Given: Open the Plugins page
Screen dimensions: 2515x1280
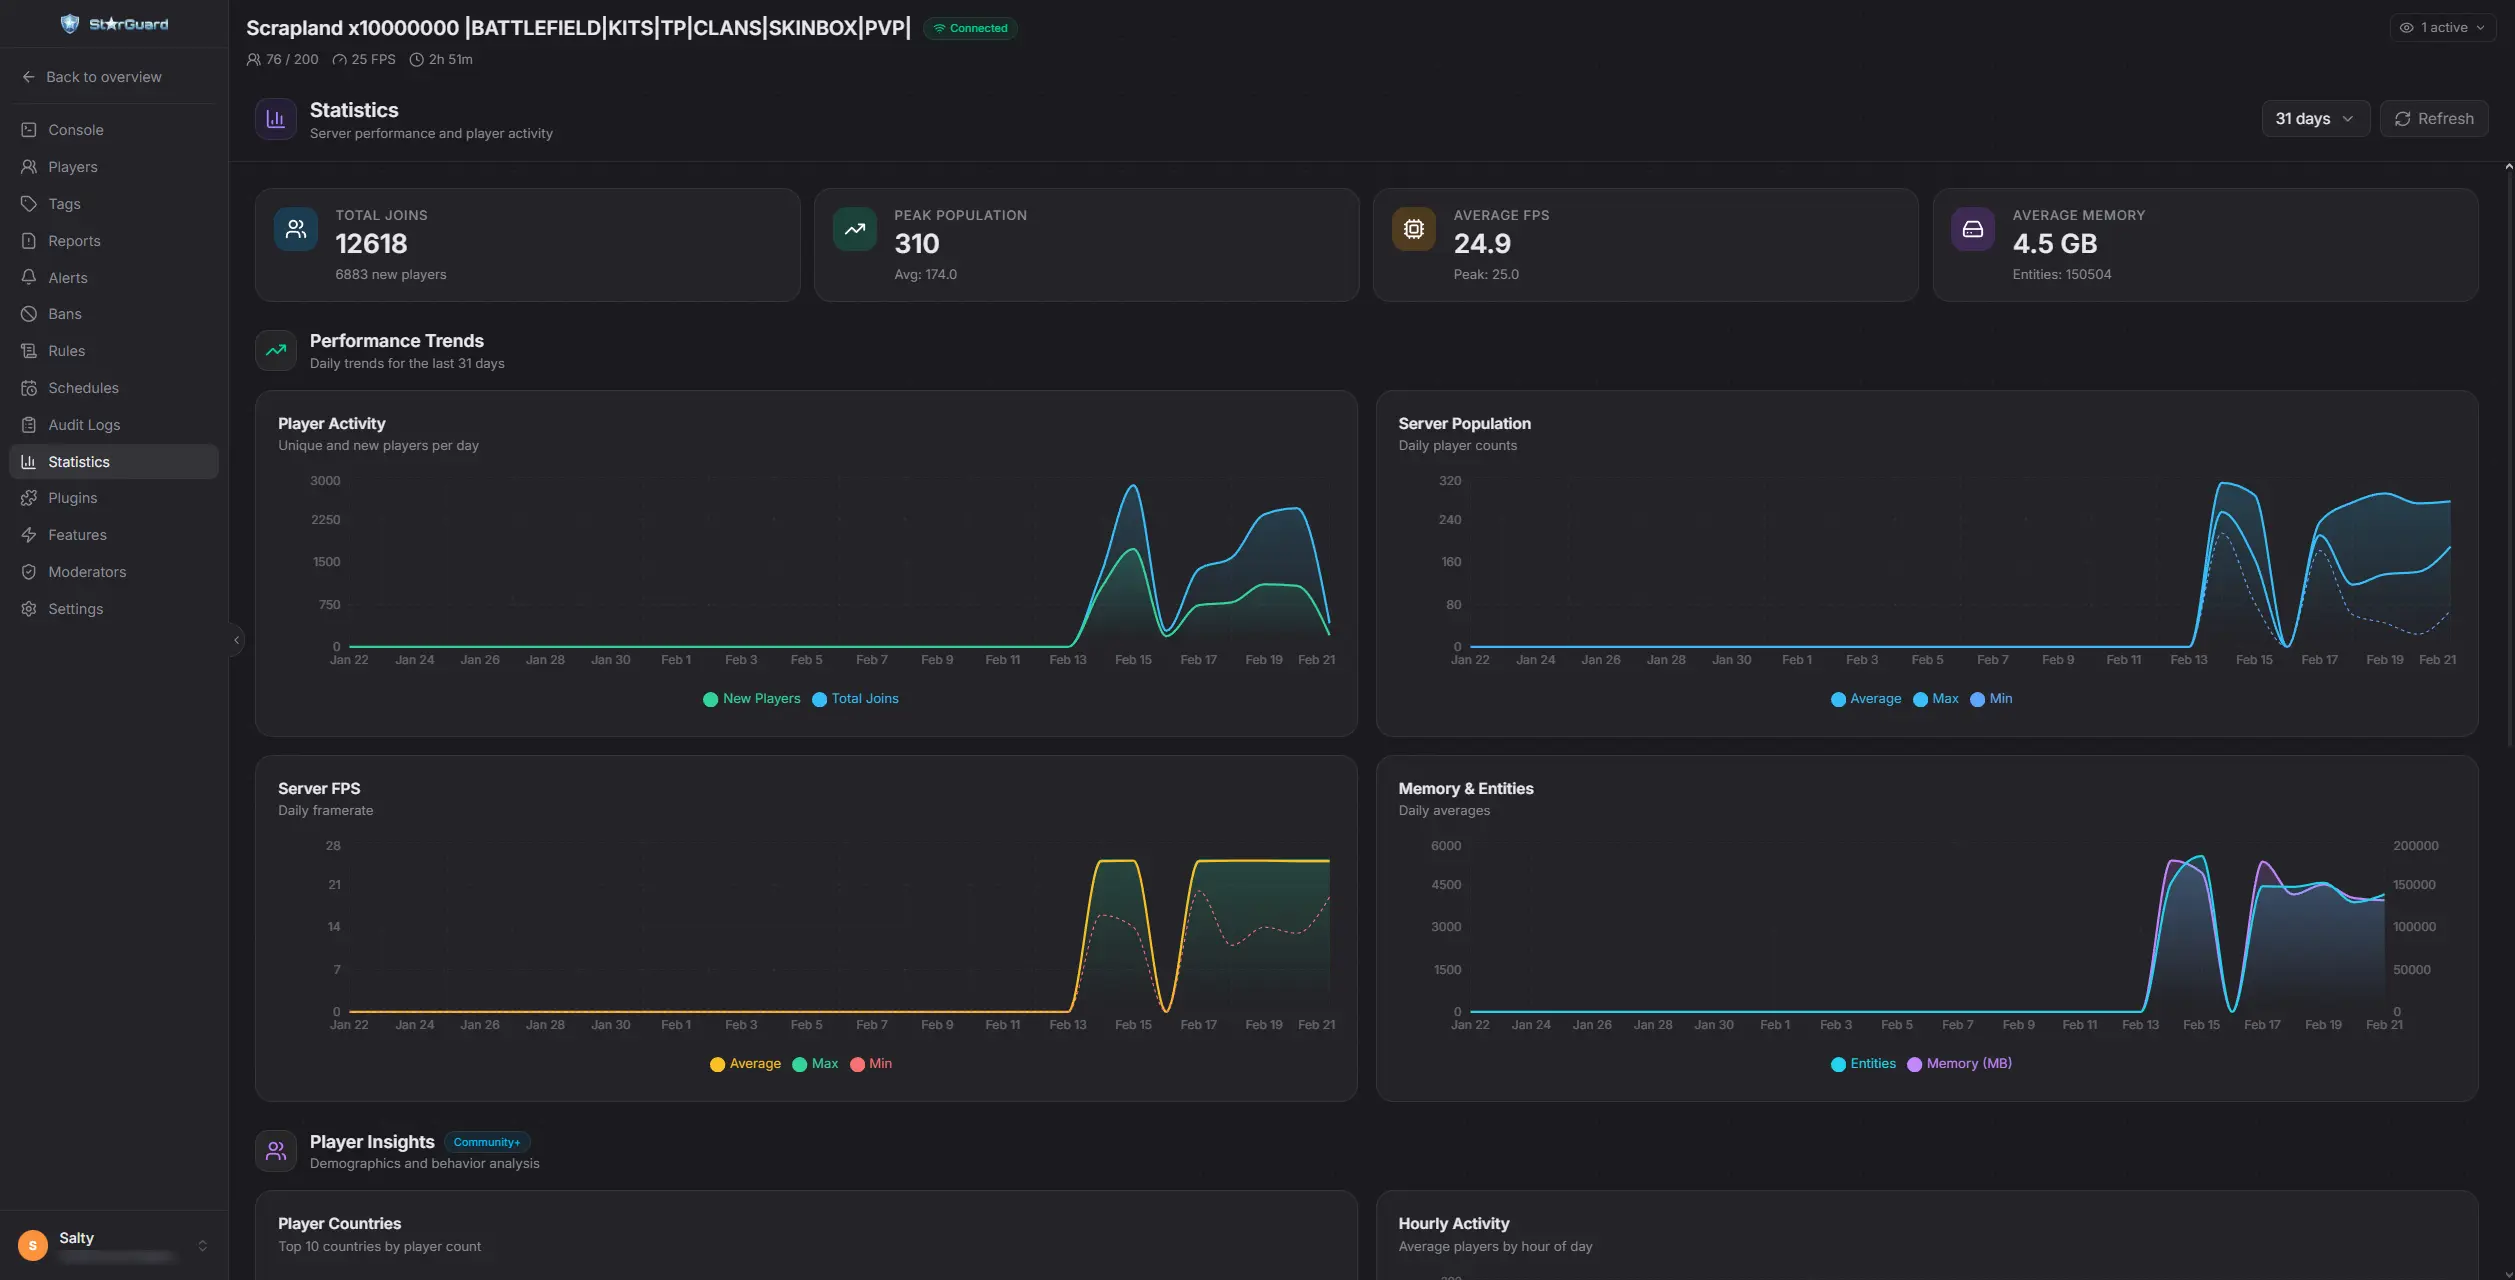Looking at the screenshot, I should (73, 497).
